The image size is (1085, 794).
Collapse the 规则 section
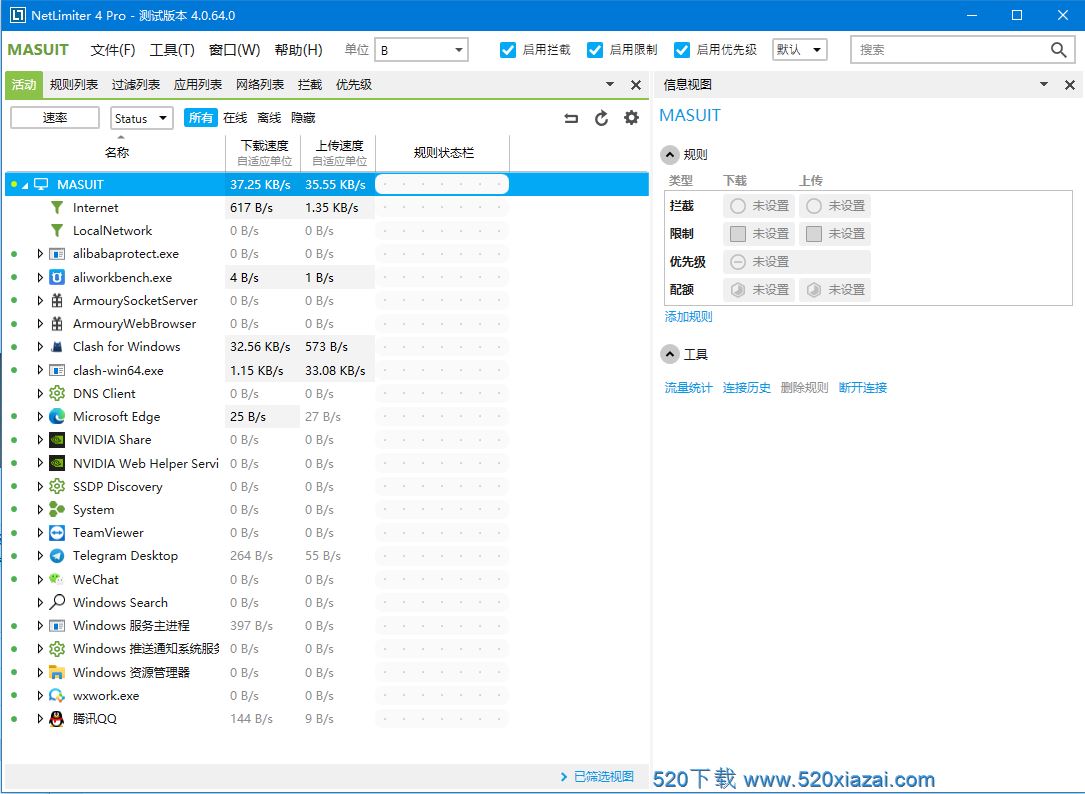[x=669, y=155]
